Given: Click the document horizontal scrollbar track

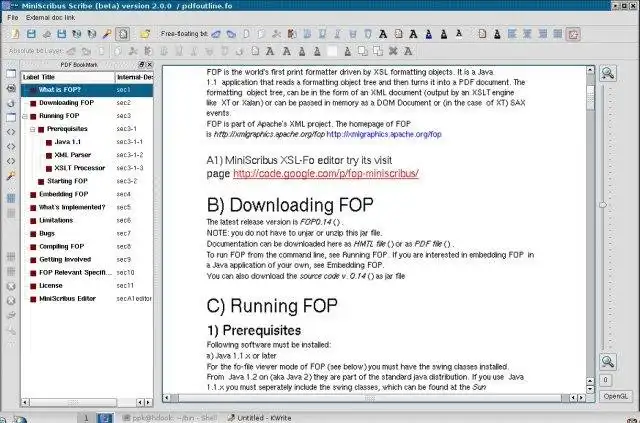Looking at the screenshot, I should tap(369, 398).
